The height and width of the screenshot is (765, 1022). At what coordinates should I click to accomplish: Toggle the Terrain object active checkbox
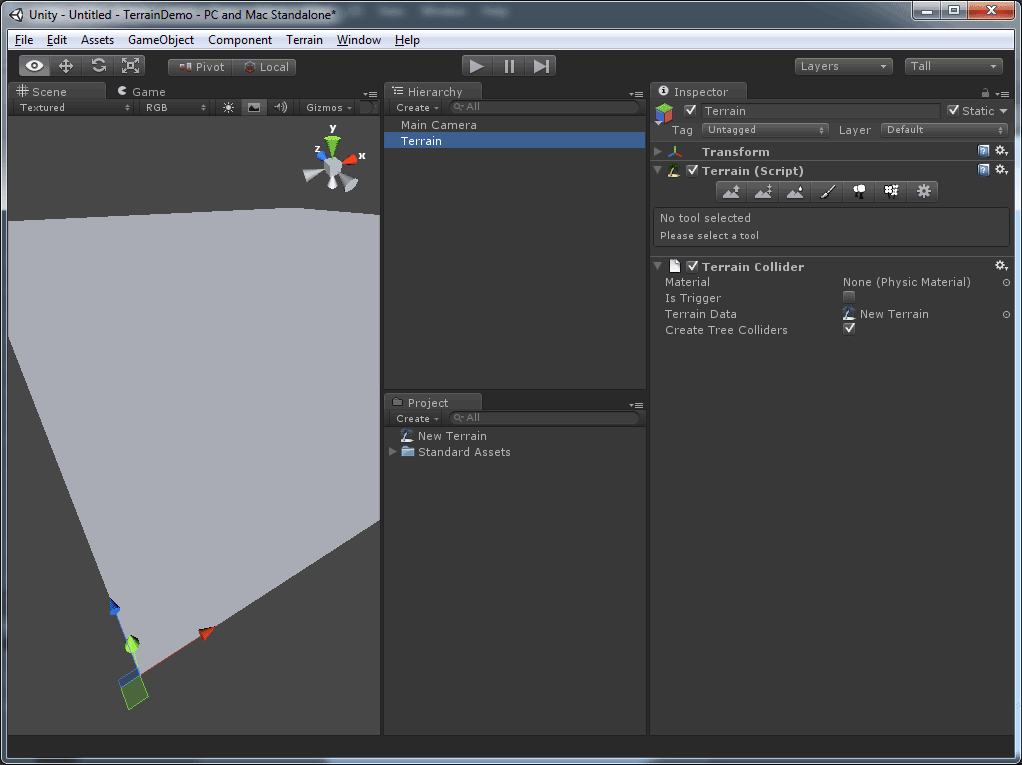tap(691, 111)
